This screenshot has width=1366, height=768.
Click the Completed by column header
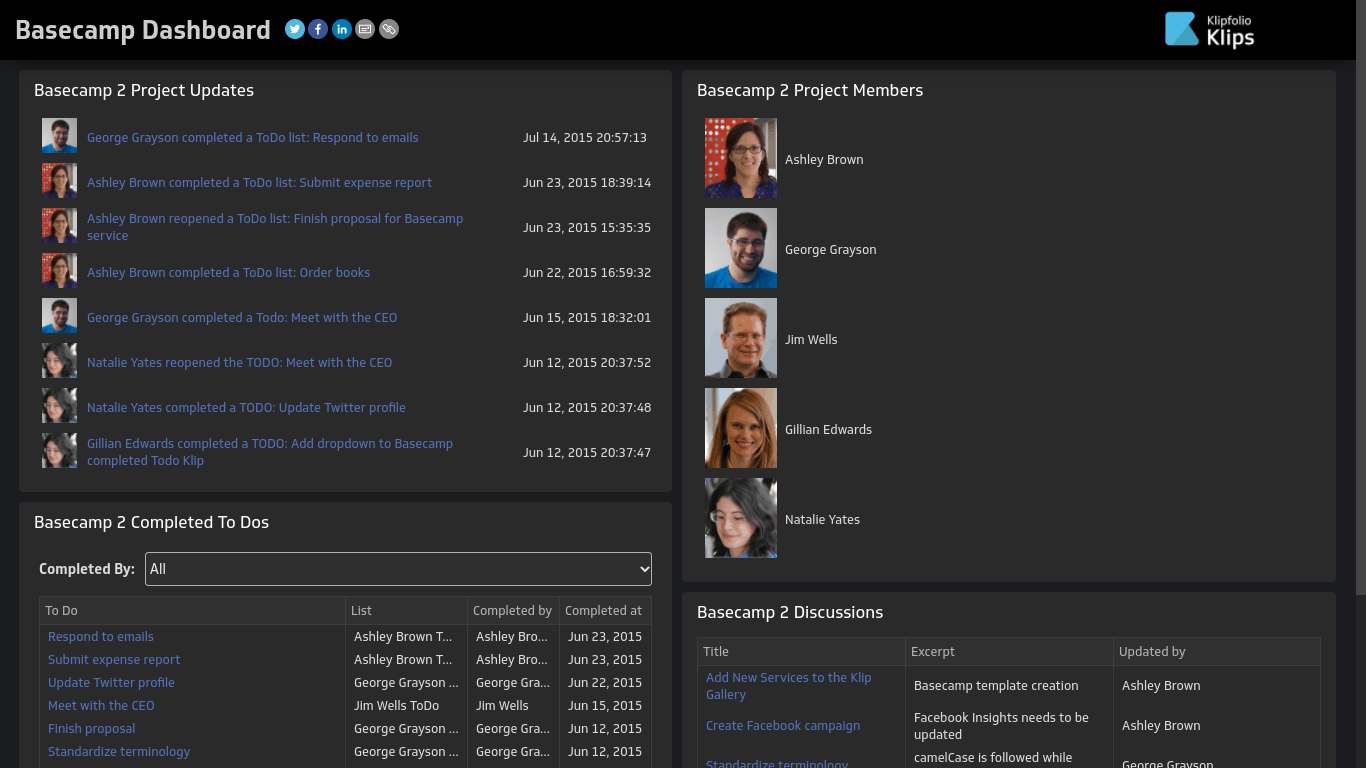[x=514, y=611]
